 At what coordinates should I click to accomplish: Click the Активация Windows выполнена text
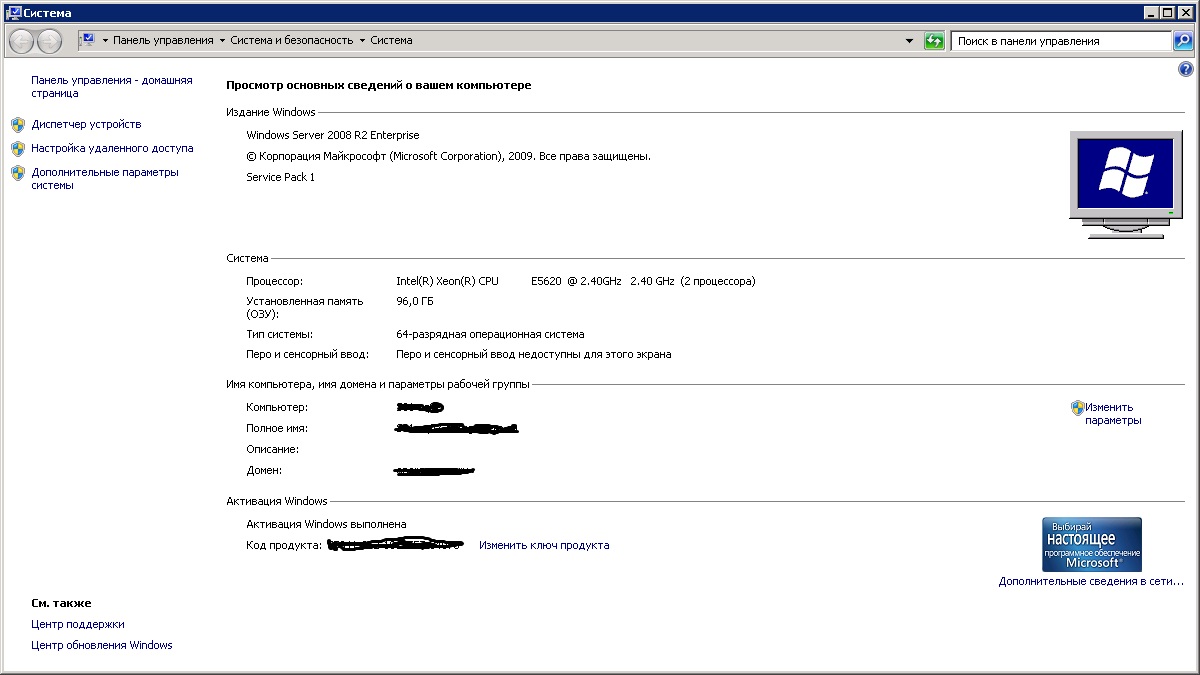(326, 525)
